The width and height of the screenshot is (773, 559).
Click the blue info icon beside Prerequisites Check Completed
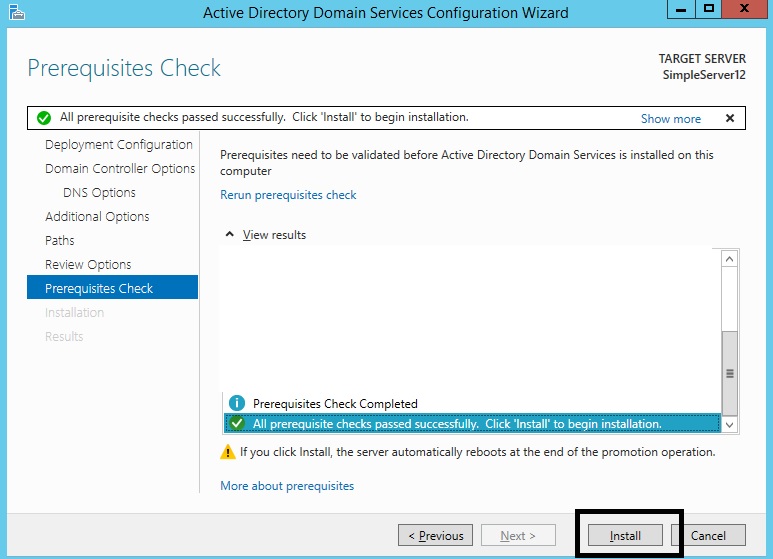point(237,403)
